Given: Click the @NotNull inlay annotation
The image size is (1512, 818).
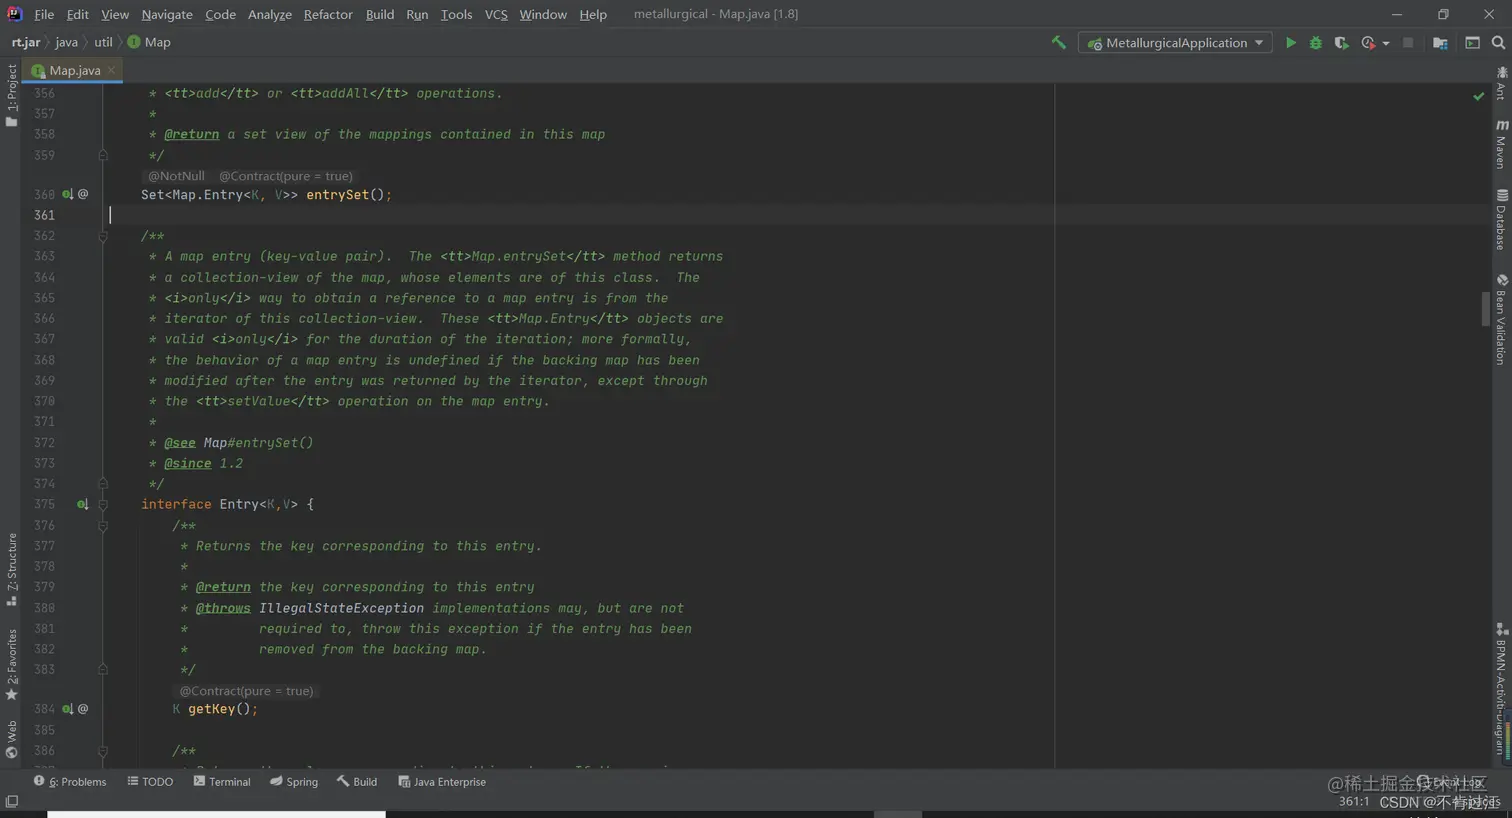Looking at the screenshot, I should 176,176.
